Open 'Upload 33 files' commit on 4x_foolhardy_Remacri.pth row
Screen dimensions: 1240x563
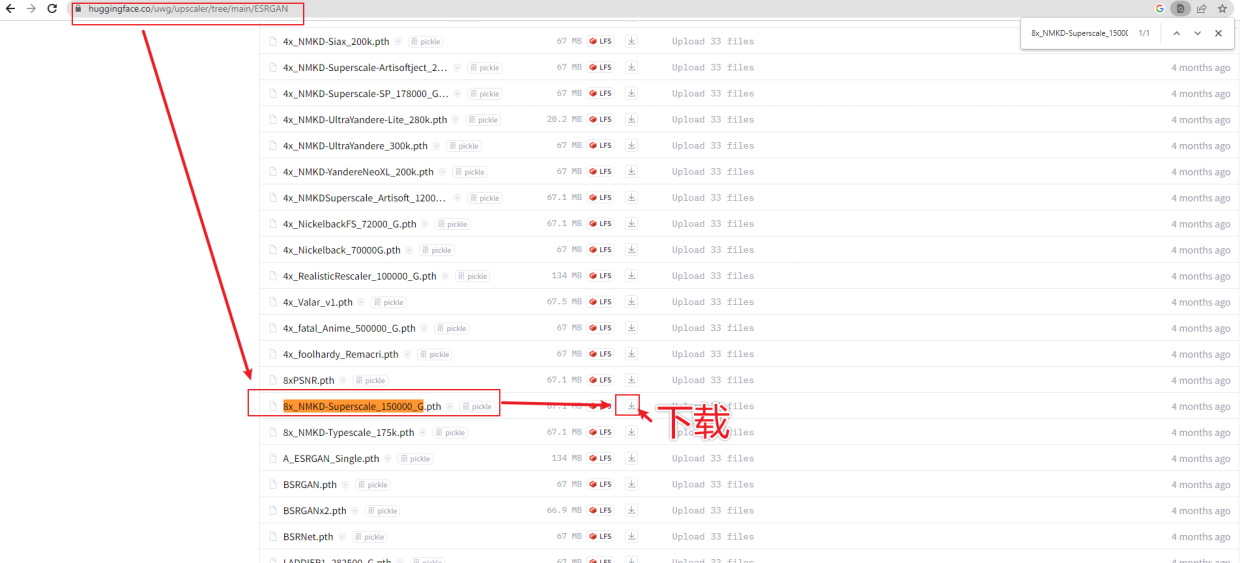click(713, 354)
